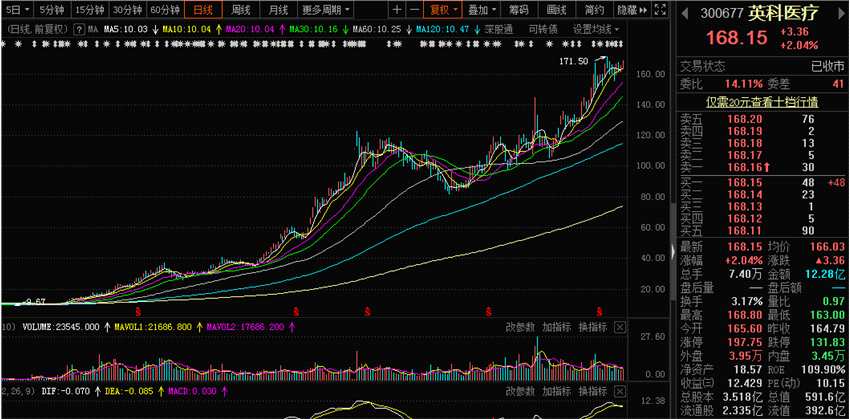Open the 5日 period dropdown

(16, 9)
